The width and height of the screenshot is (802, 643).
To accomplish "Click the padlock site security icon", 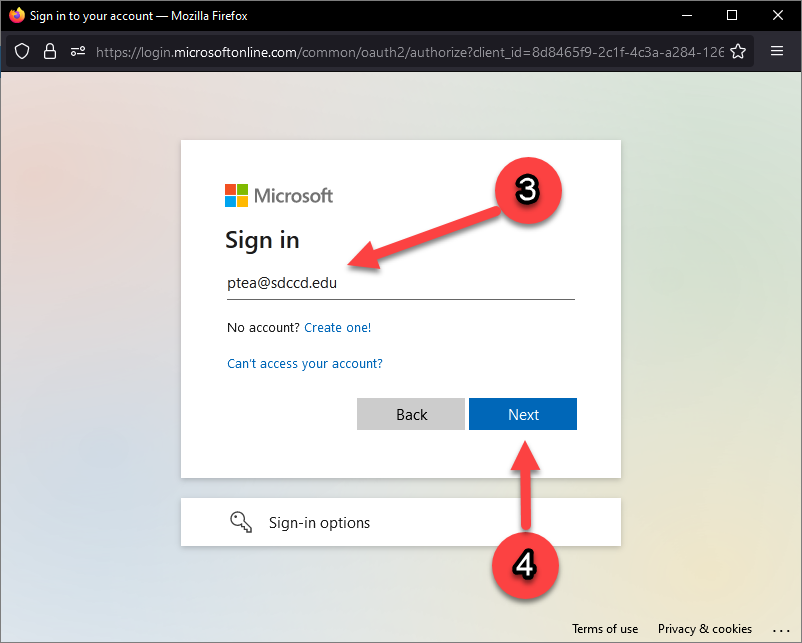I will [50, 51].
